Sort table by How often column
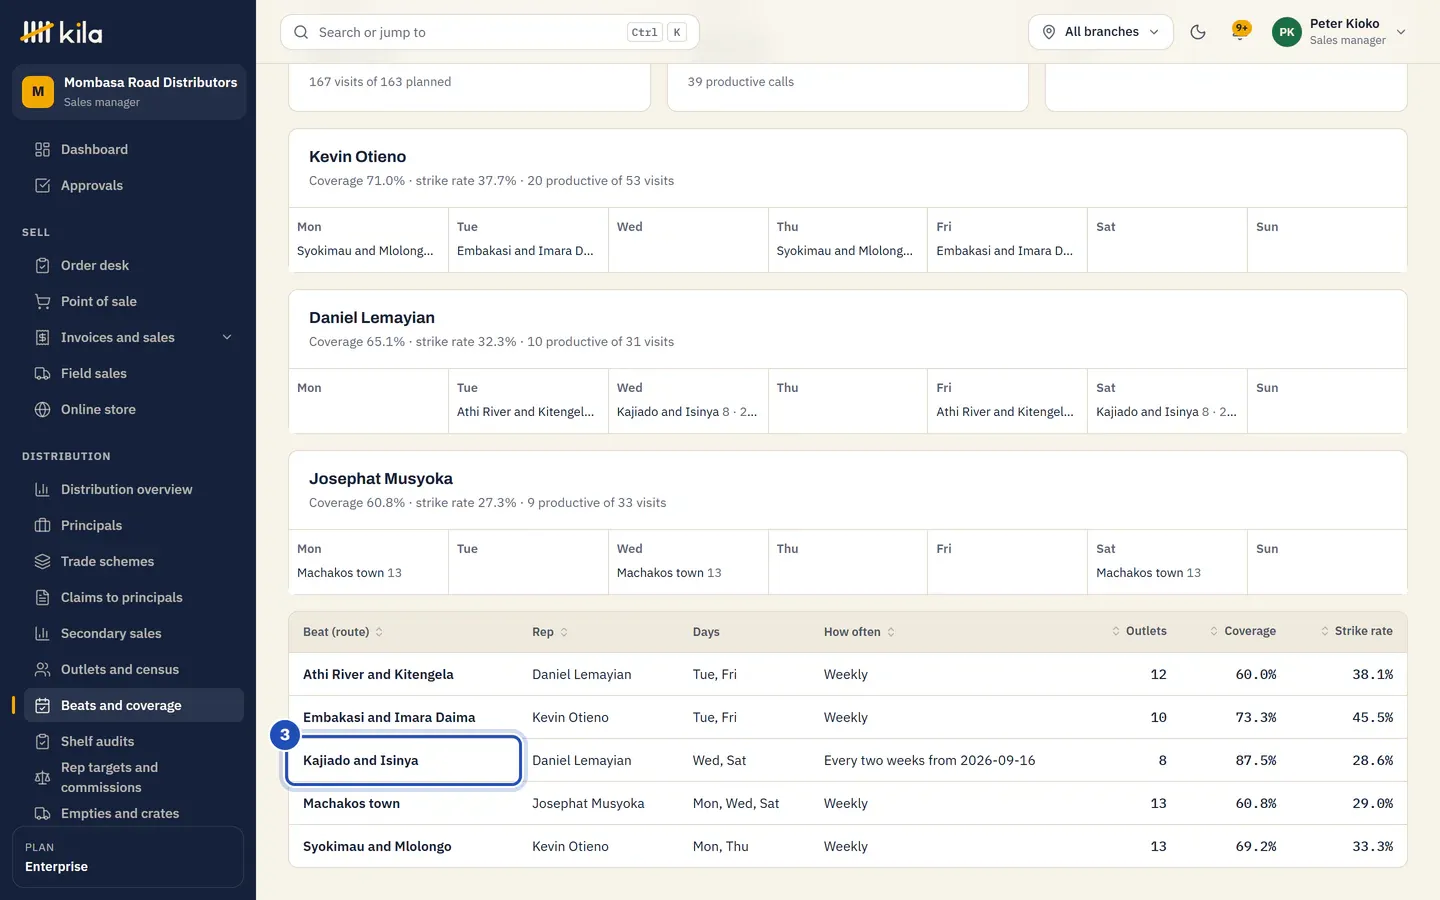The height and width of the screenshot is (900, 1440). 859,632
